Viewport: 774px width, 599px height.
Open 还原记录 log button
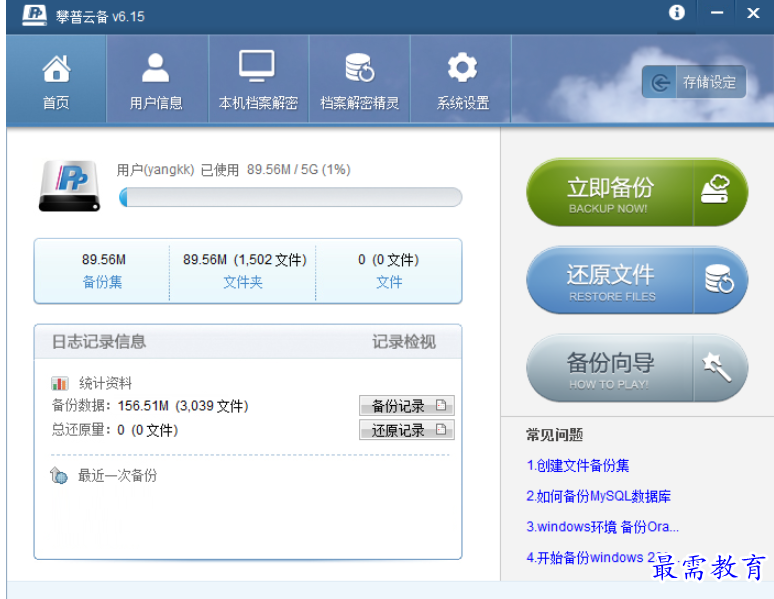coord(407,430)
